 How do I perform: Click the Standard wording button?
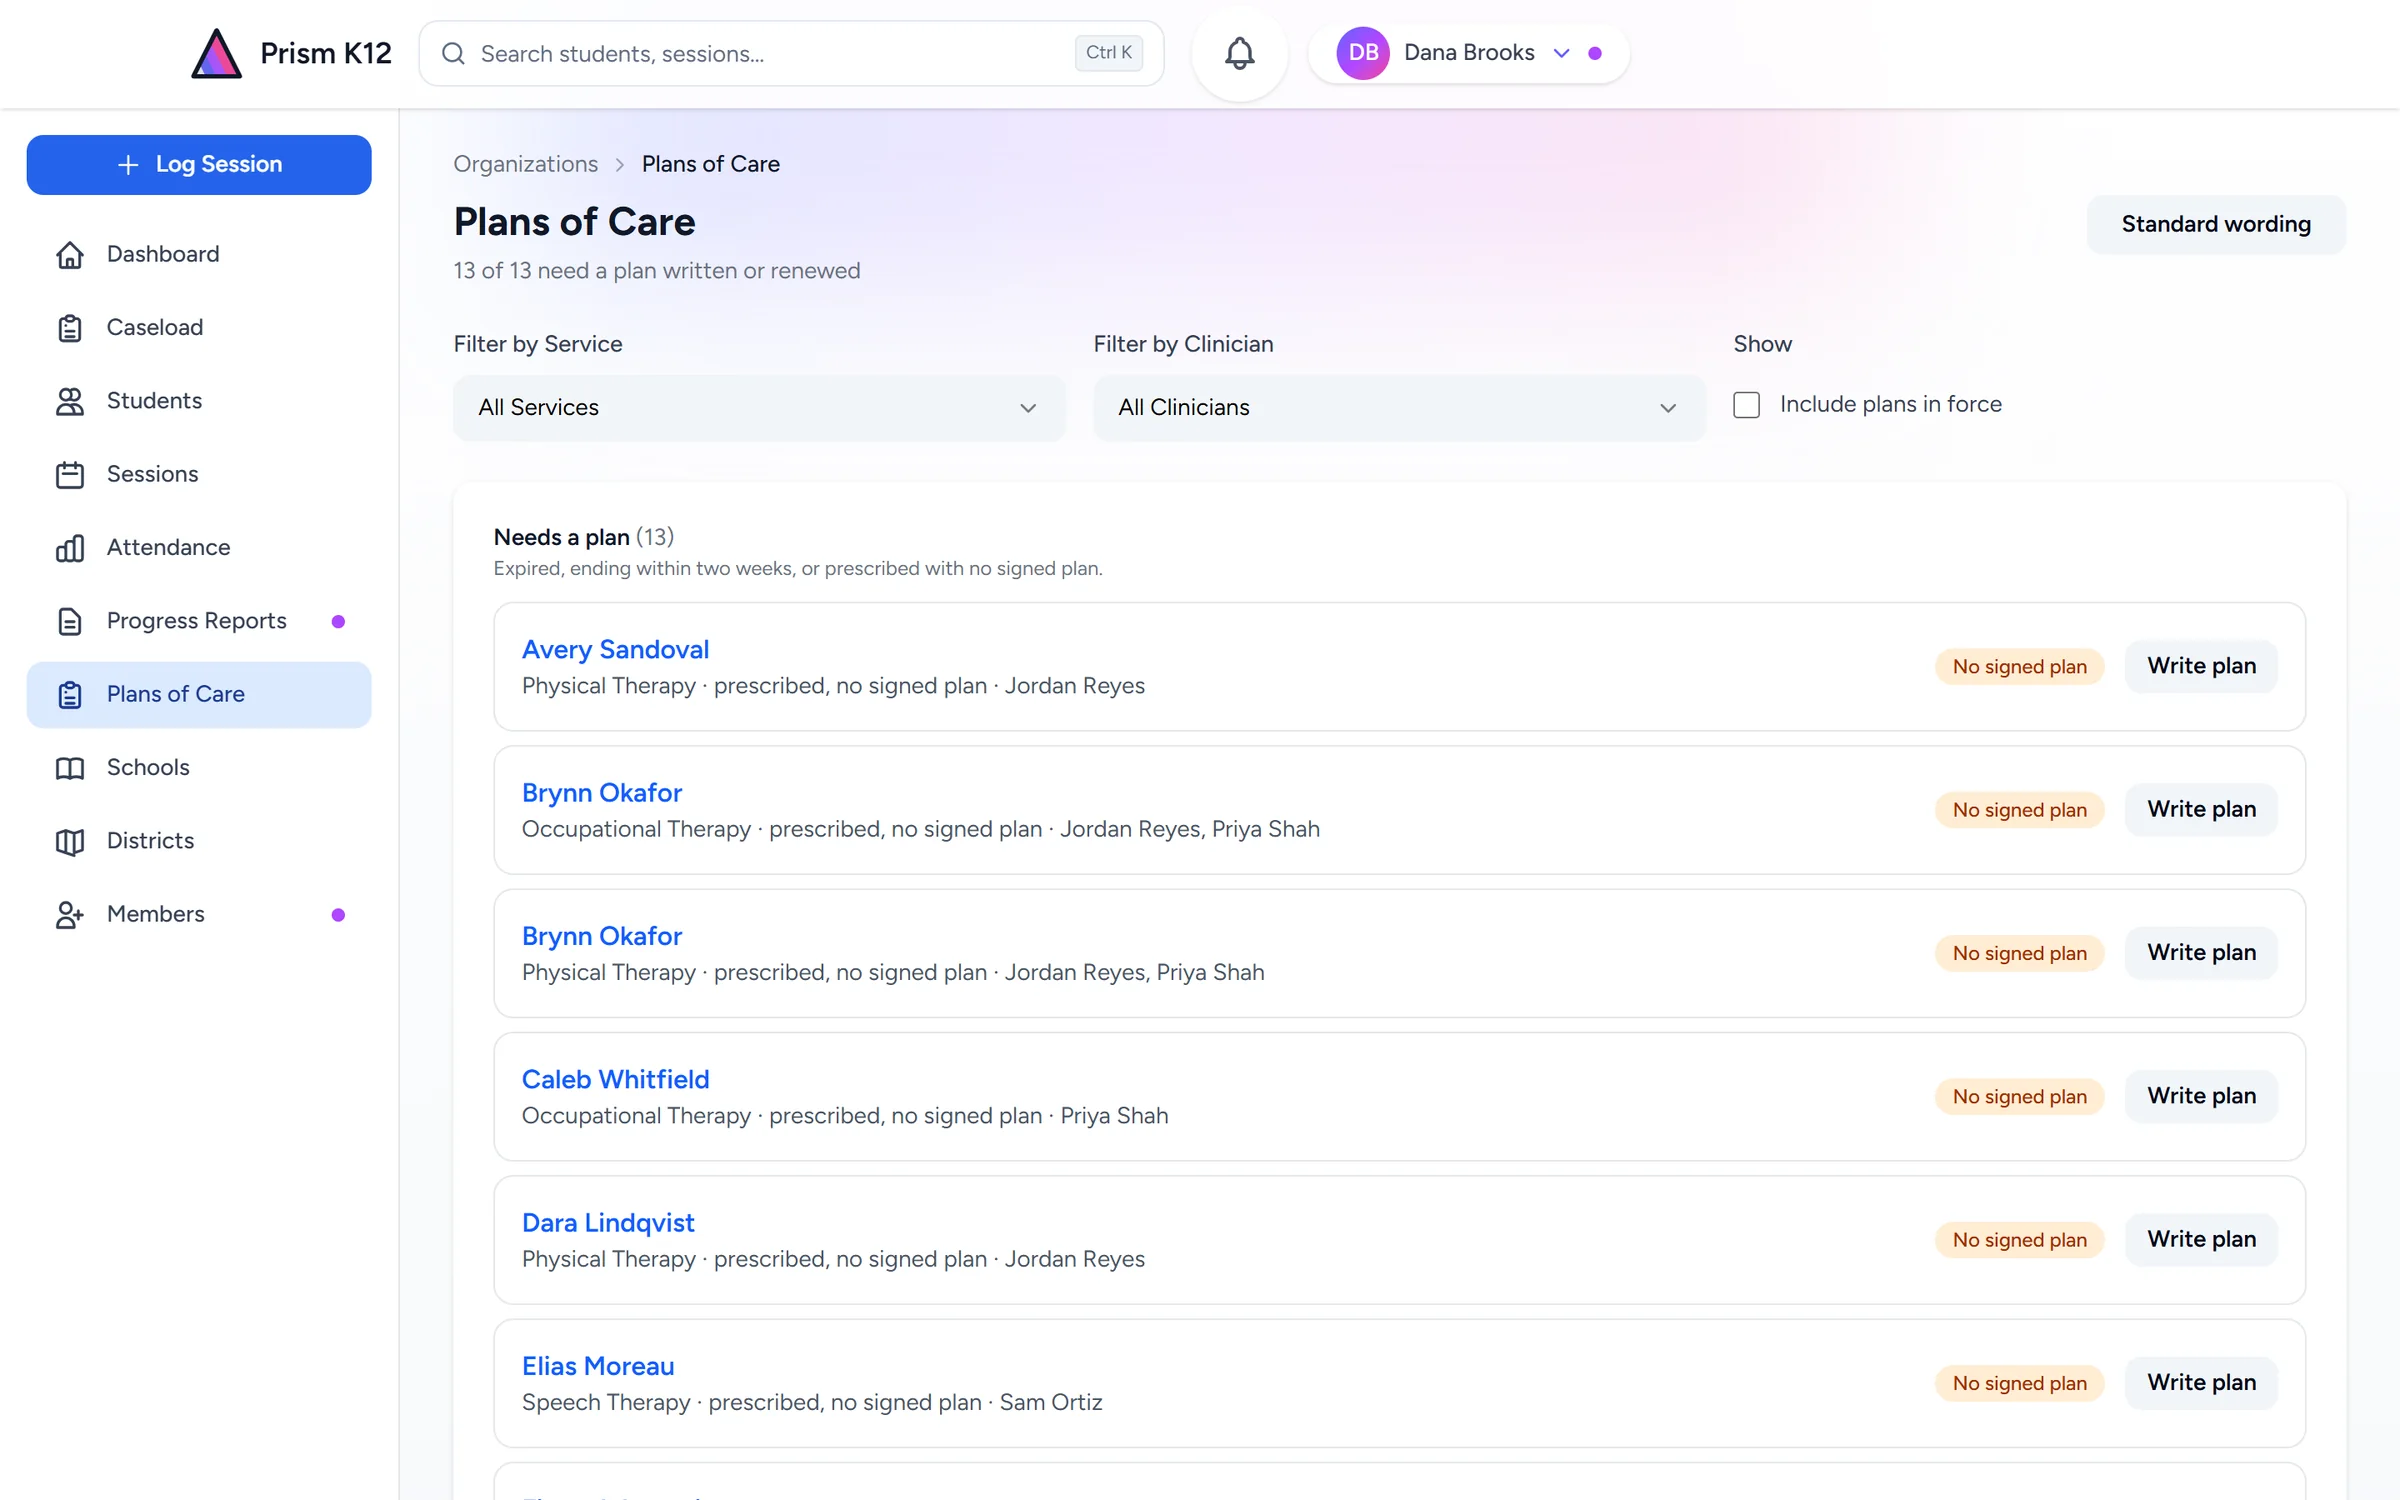[x=2216, y=224]
